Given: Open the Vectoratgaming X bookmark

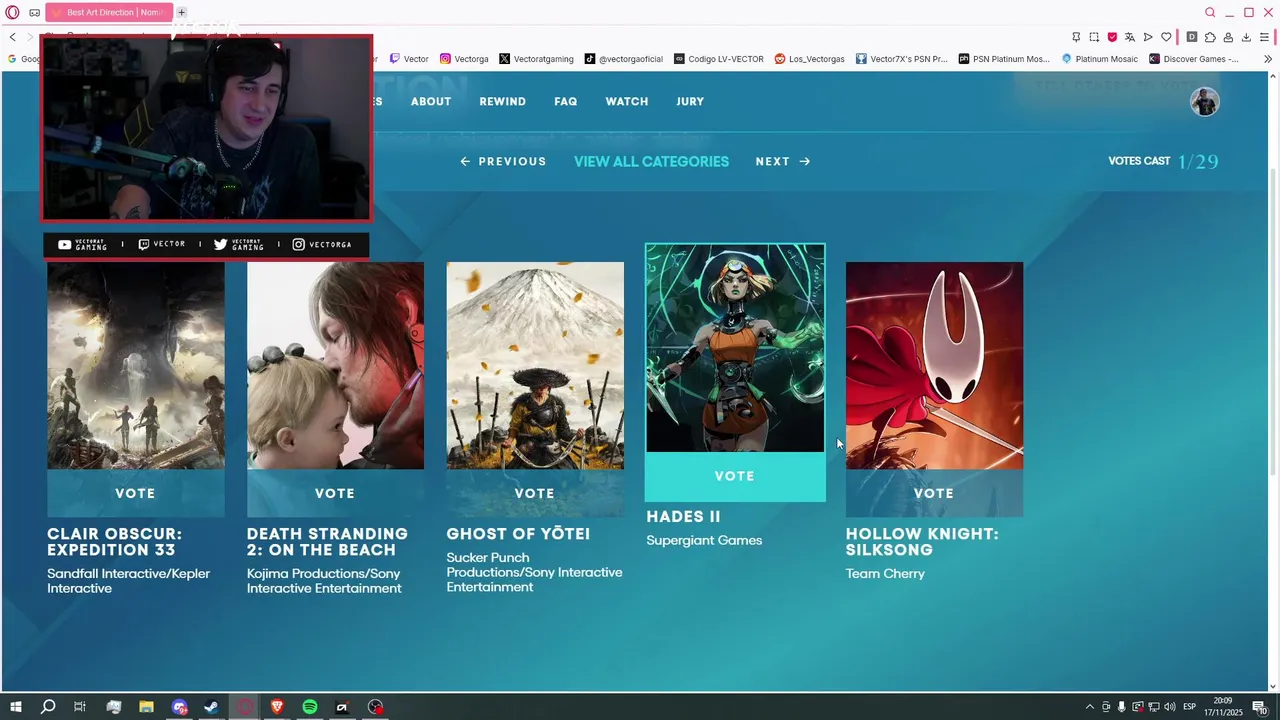Looking at the screenshot, I should [x=537, y=59].
